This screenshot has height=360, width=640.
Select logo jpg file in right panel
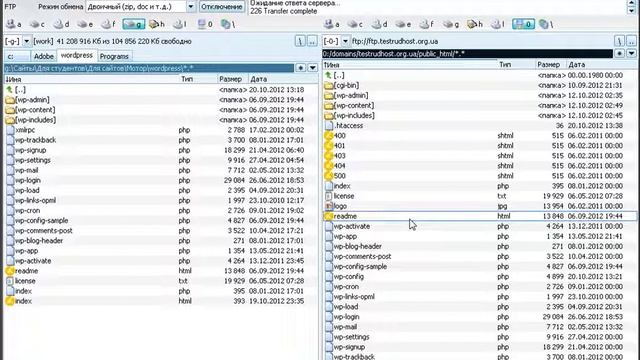[x=480, y=206]
